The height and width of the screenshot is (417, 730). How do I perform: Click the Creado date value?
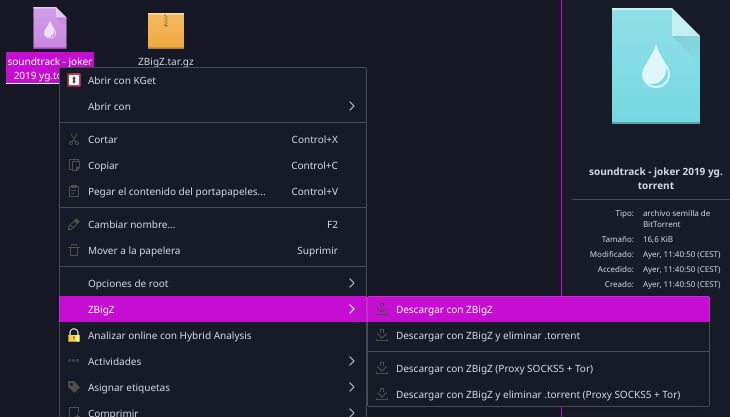(681, 284)
